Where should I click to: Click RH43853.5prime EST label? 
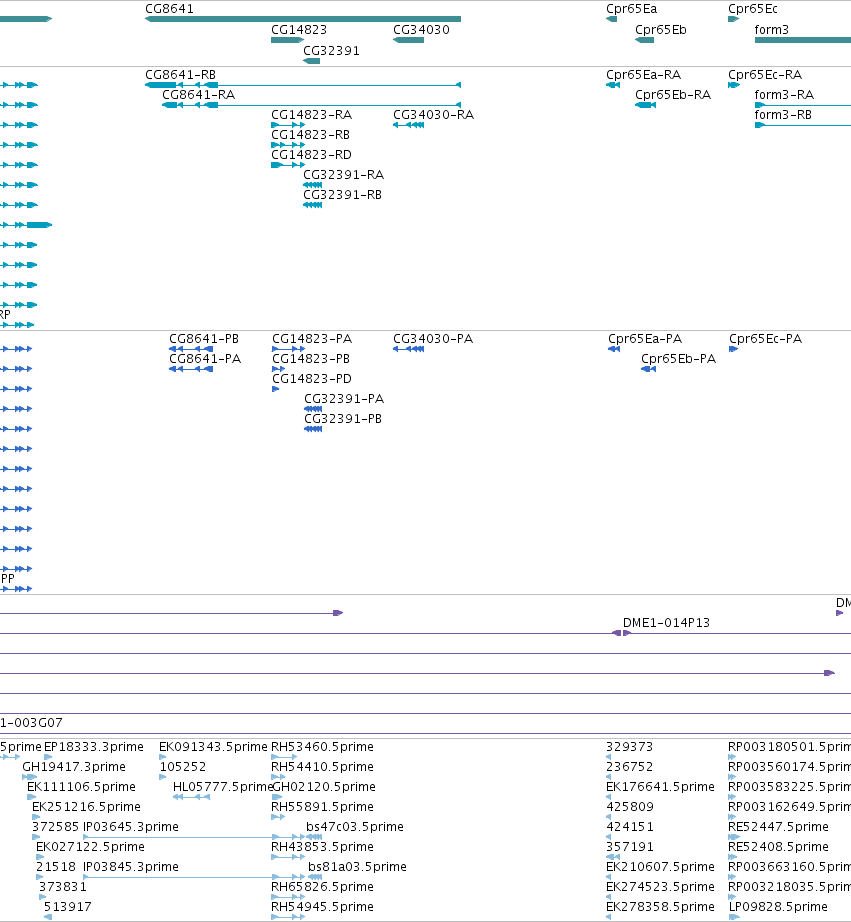(x=322, y=847)
